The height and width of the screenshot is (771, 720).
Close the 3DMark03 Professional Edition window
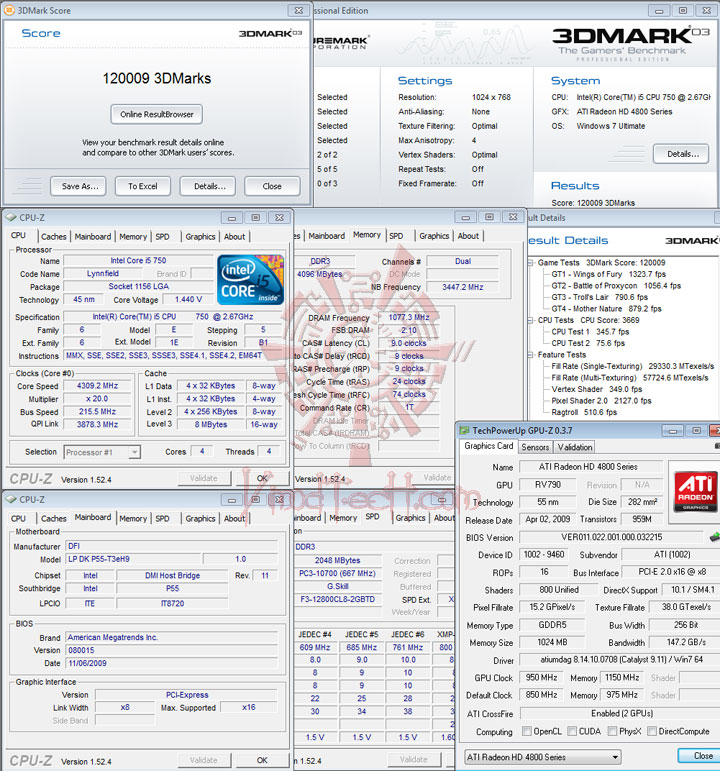pos(706,10)
